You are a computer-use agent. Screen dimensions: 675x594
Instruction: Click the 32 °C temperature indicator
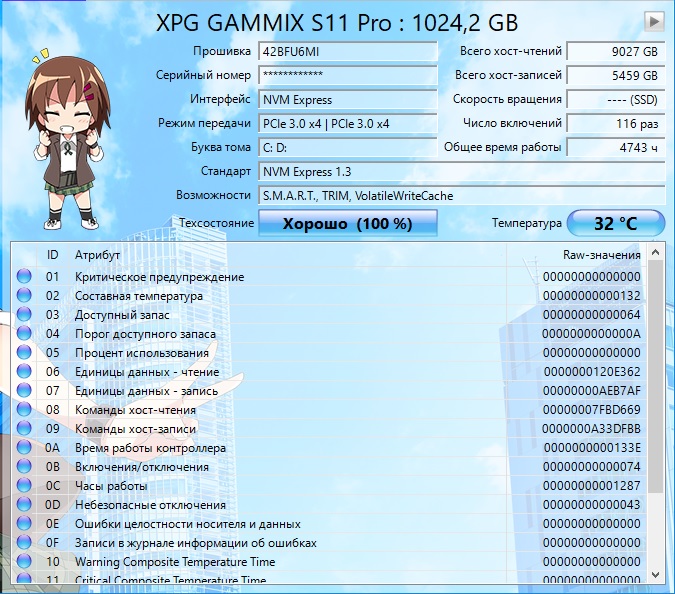click(616, 223)
